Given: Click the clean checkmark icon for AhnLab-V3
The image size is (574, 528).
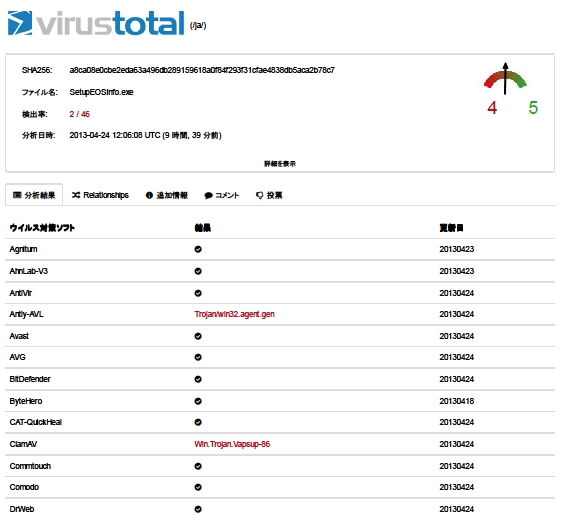Looking at the screenshot, I should 198,271.
